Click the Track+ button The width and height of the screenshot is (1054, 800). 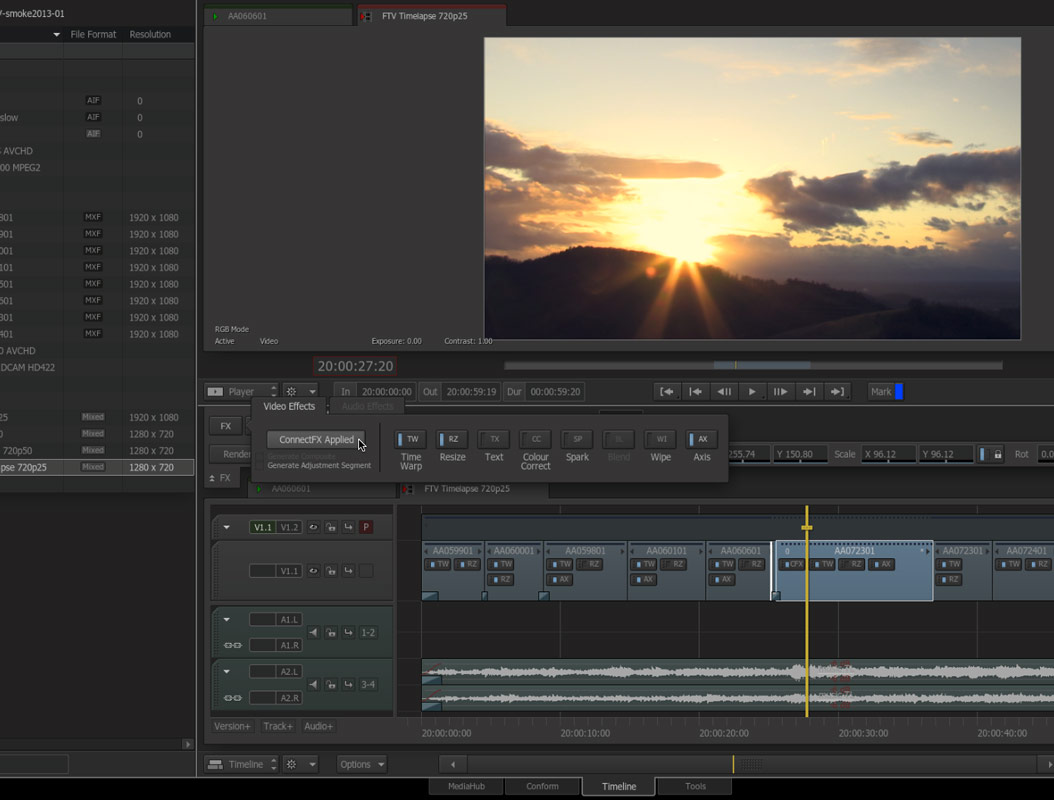click(277, 726)
